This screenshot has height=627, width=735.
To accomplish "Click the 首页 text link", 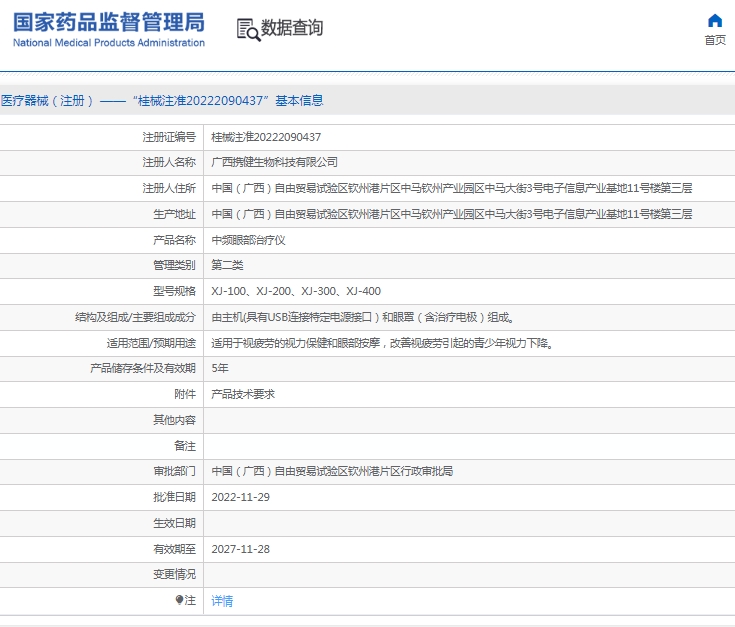I will pyautogui.click(x=715, y=40).
